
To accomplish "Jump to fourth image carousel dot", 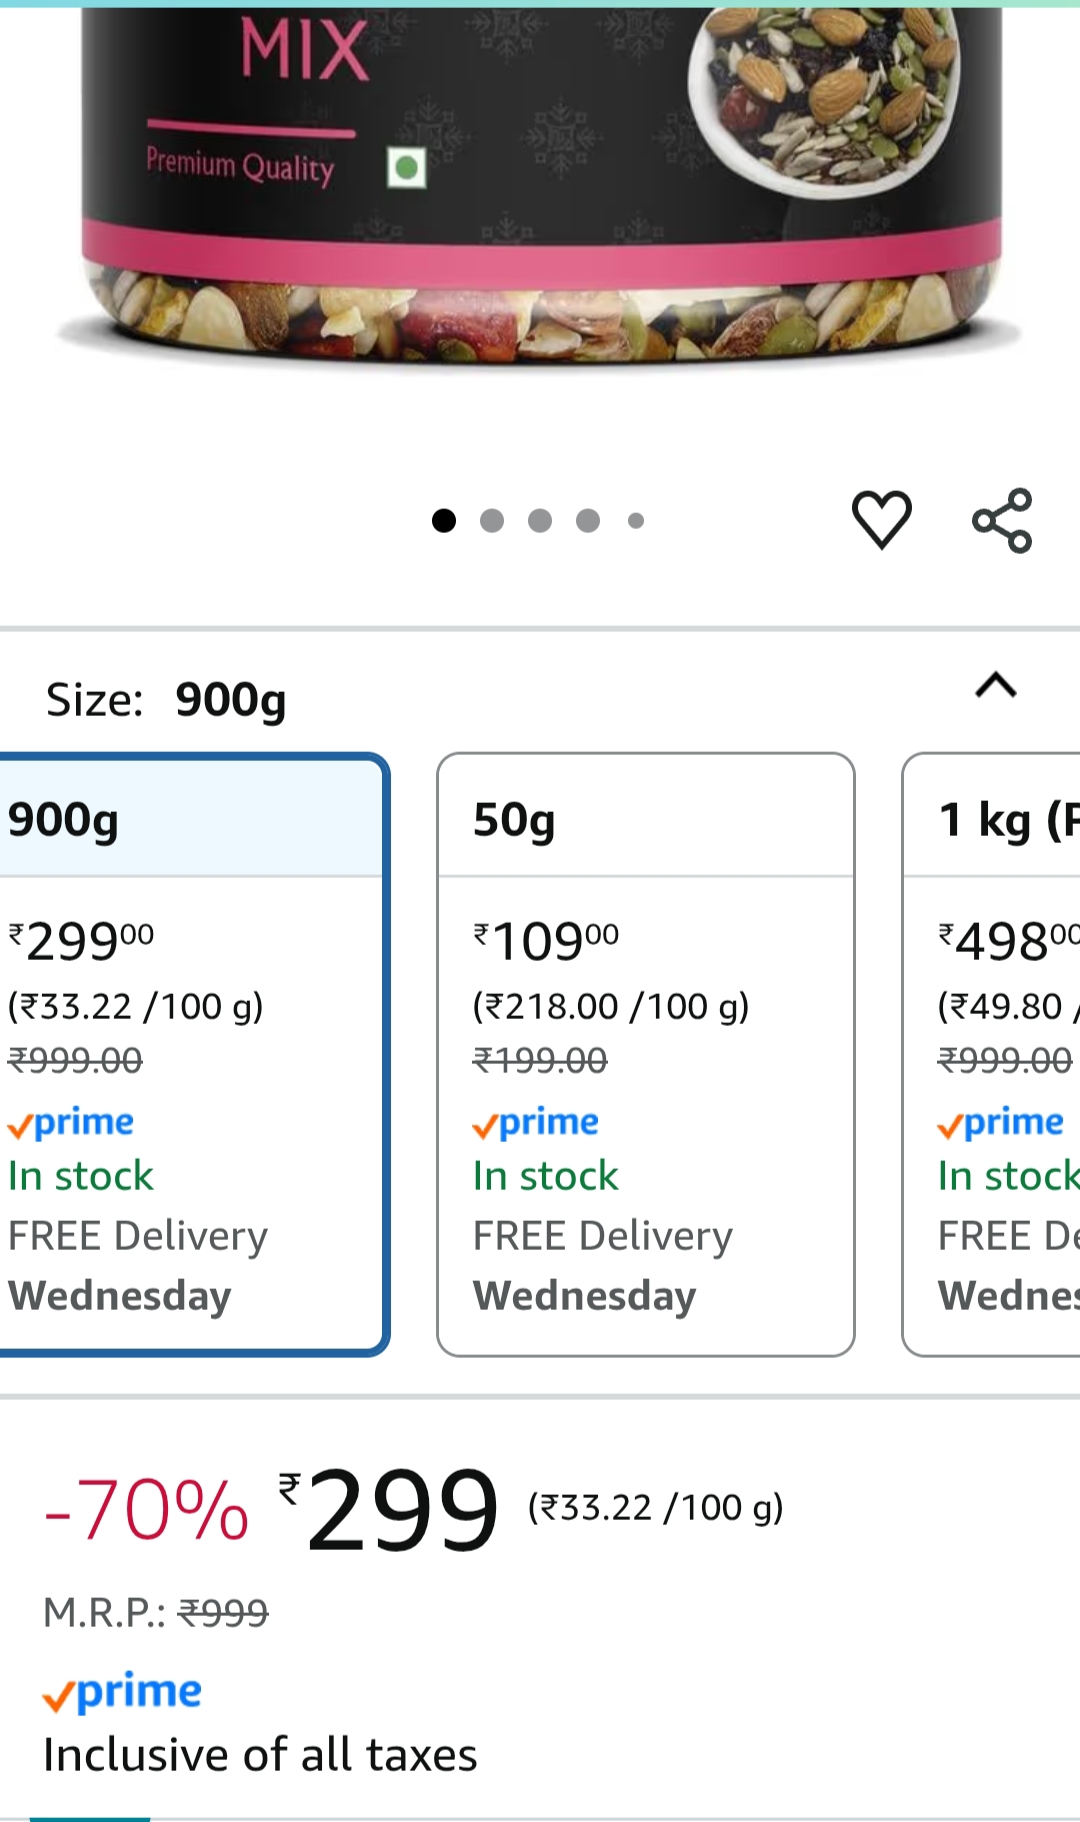I will [x=588, y=521].
